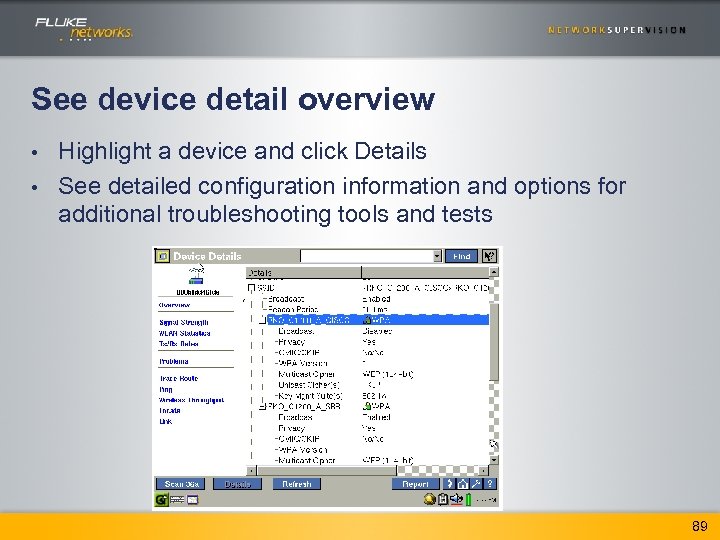720x540 pixels.
Task: Open the Problems link
Action: click(x=174, y=361)
